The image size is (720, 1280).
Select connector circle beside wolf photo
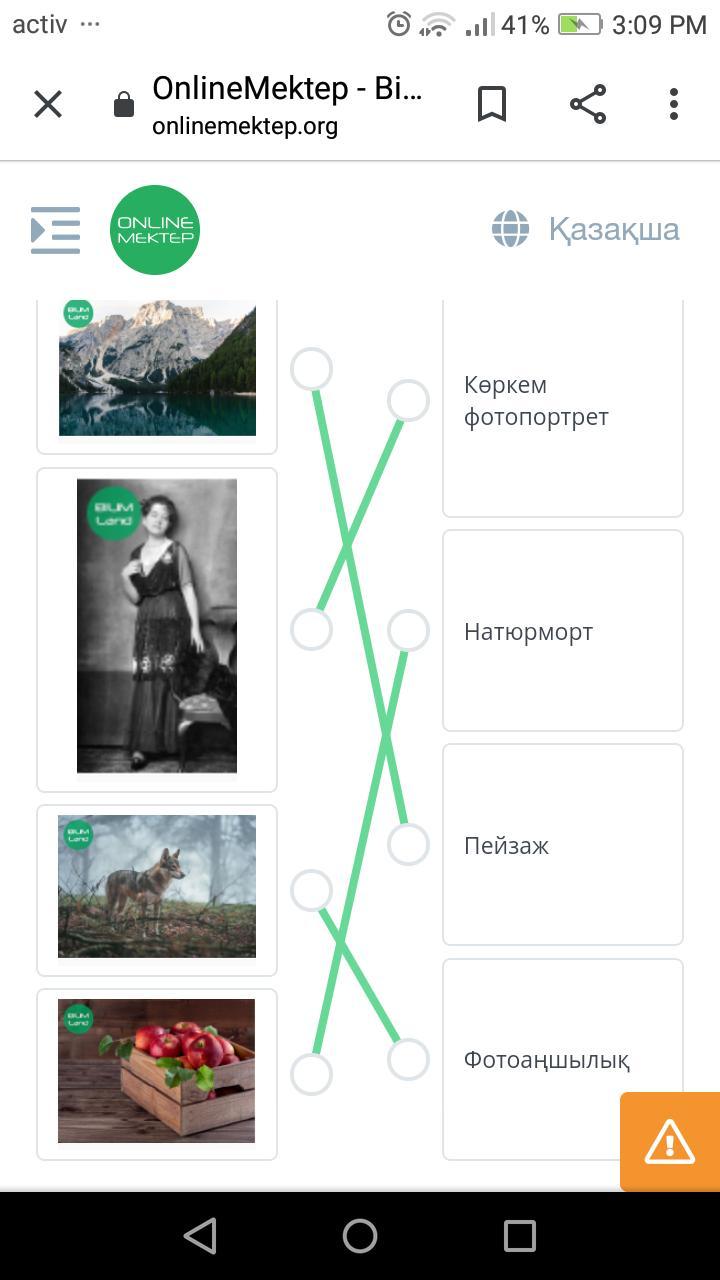click(x=311, y=890)
